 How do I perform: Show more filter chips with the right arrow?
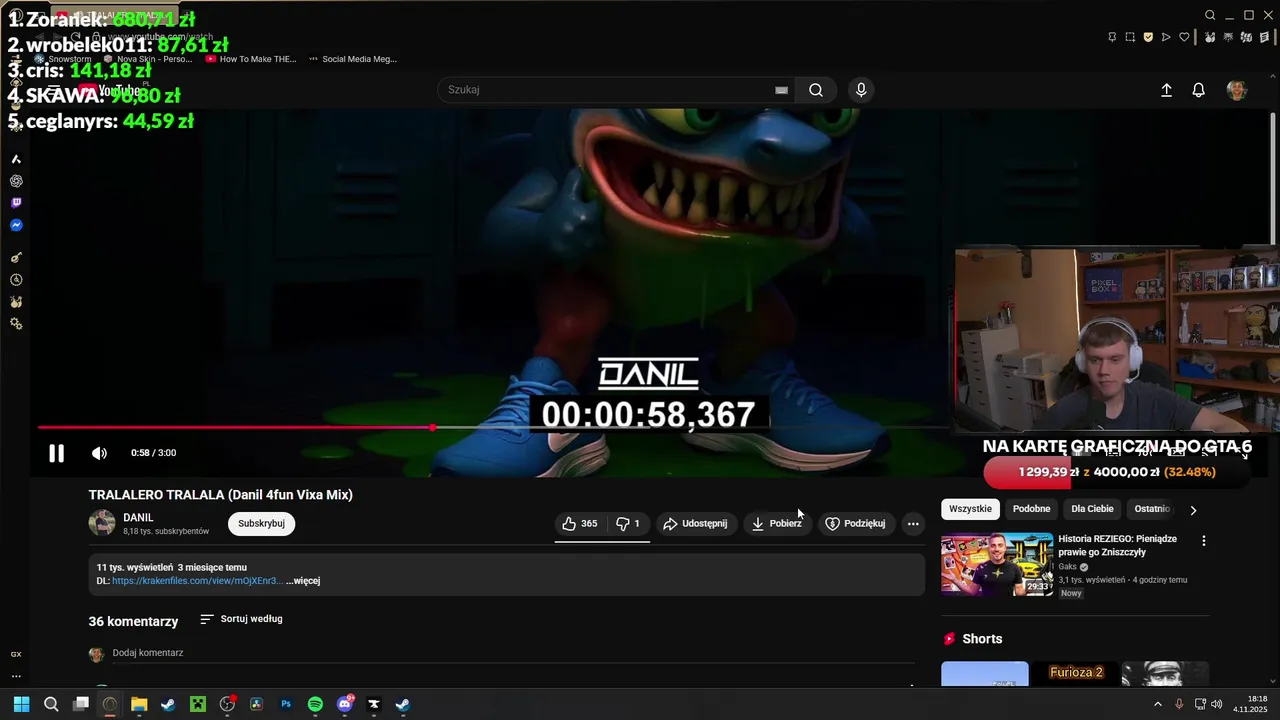1192,510
